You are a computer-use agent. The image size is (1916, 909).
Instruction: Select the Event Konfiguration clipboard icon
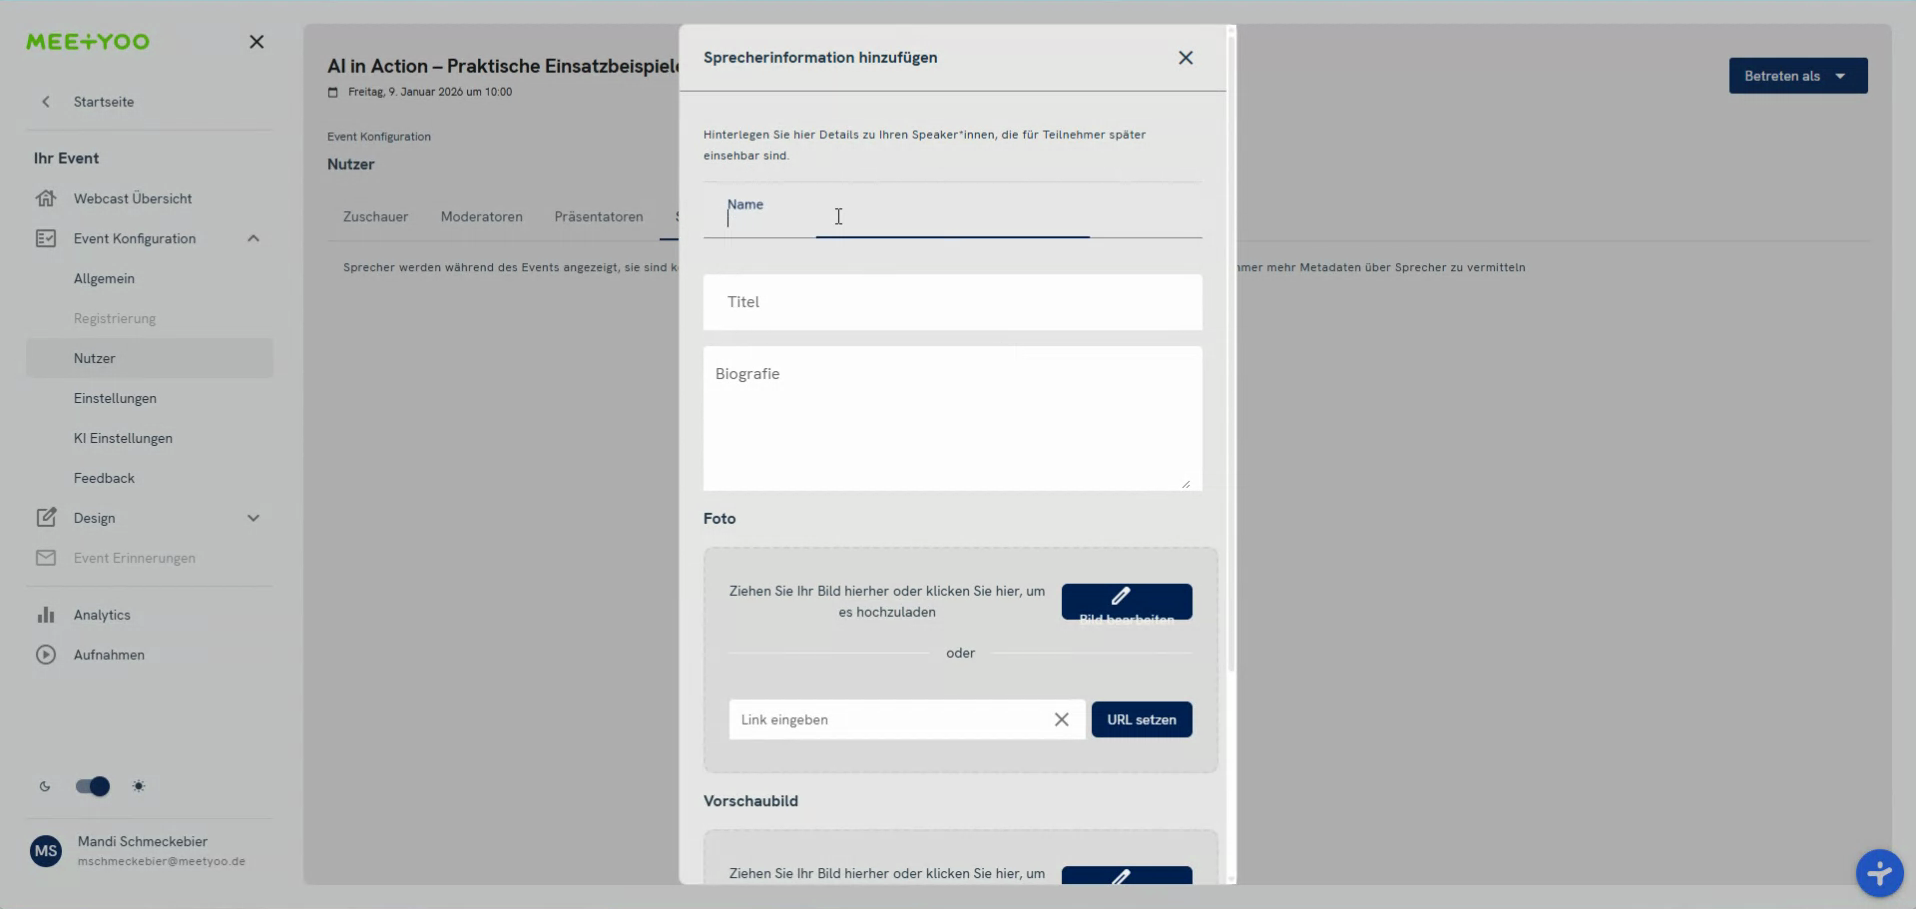tap(47, 238)
